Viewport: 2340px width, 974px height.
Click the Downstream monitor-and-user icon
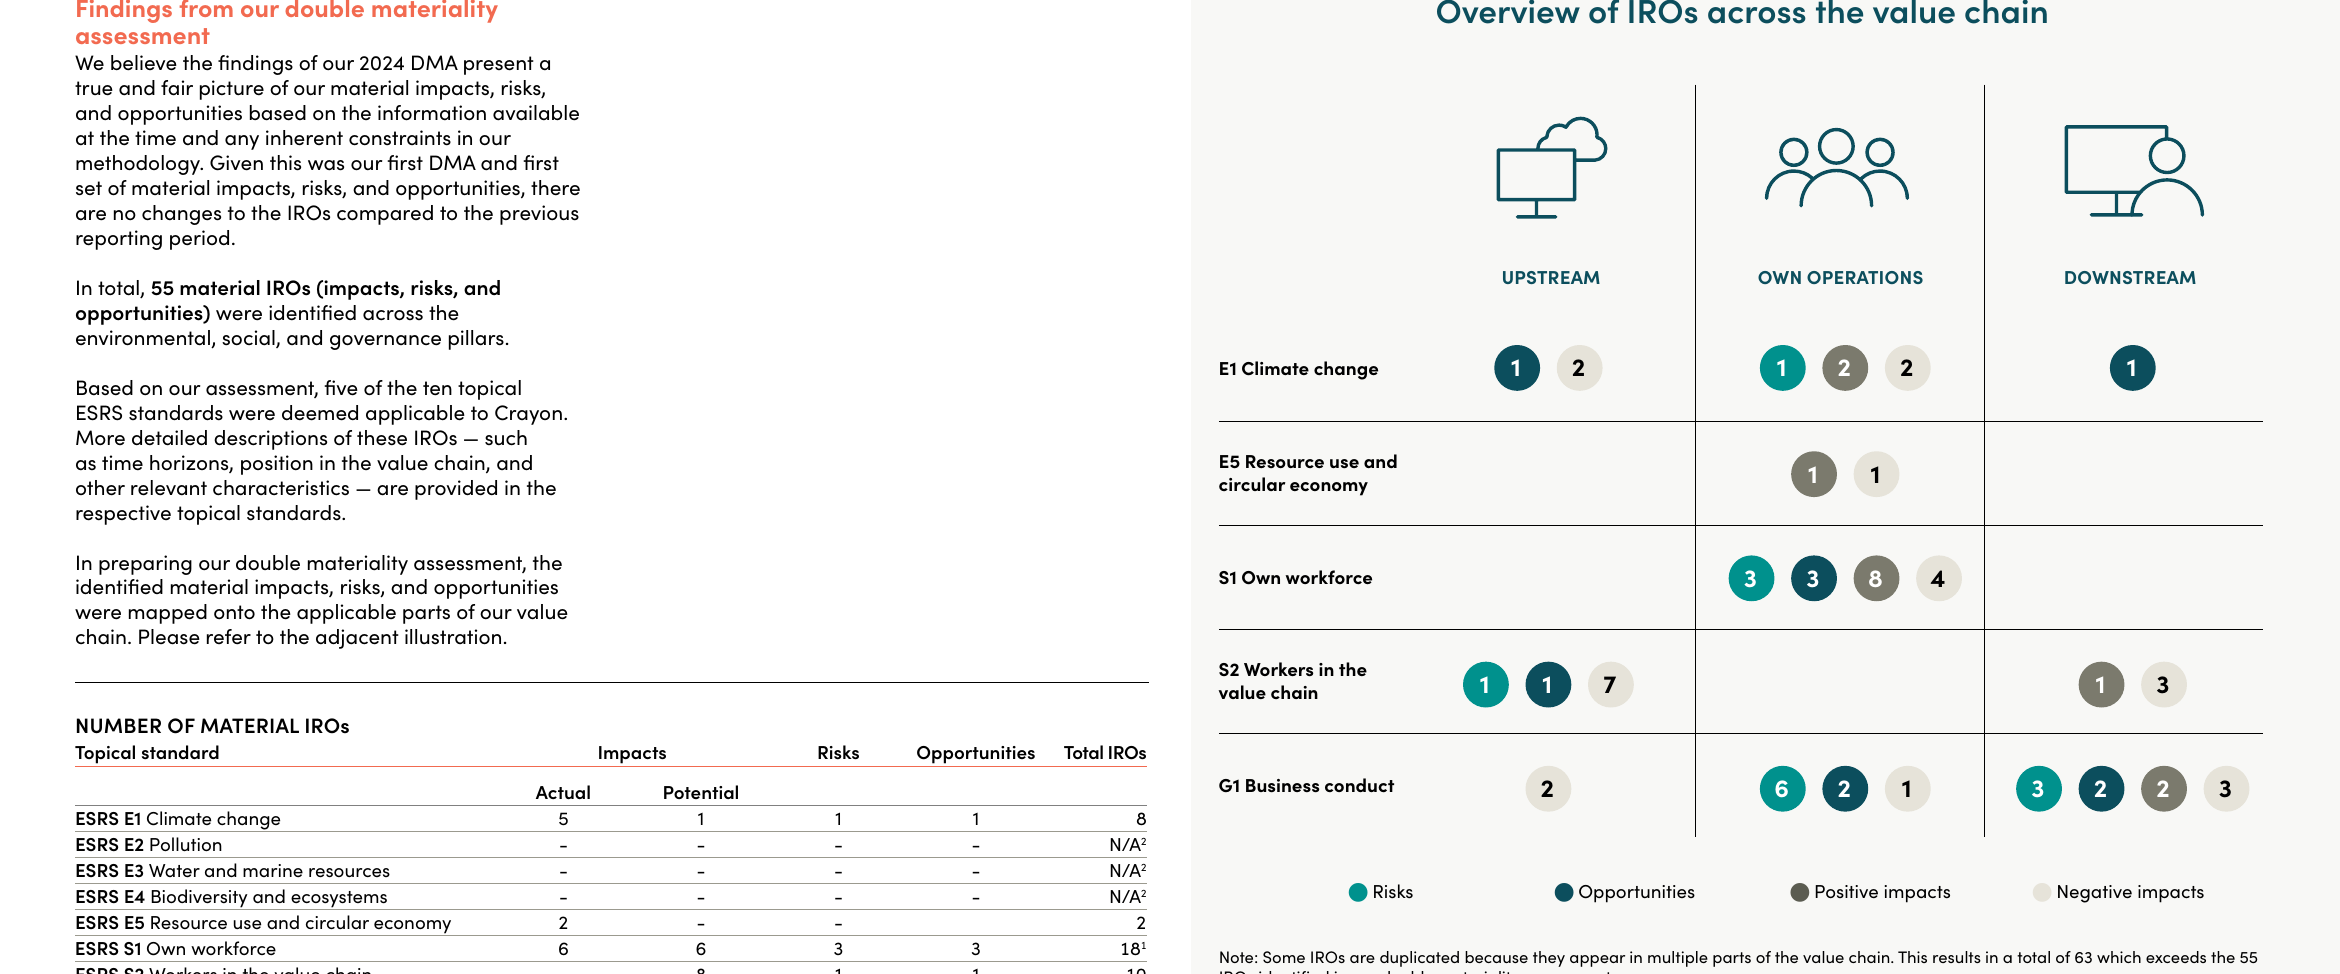[x=2134, y=171]
